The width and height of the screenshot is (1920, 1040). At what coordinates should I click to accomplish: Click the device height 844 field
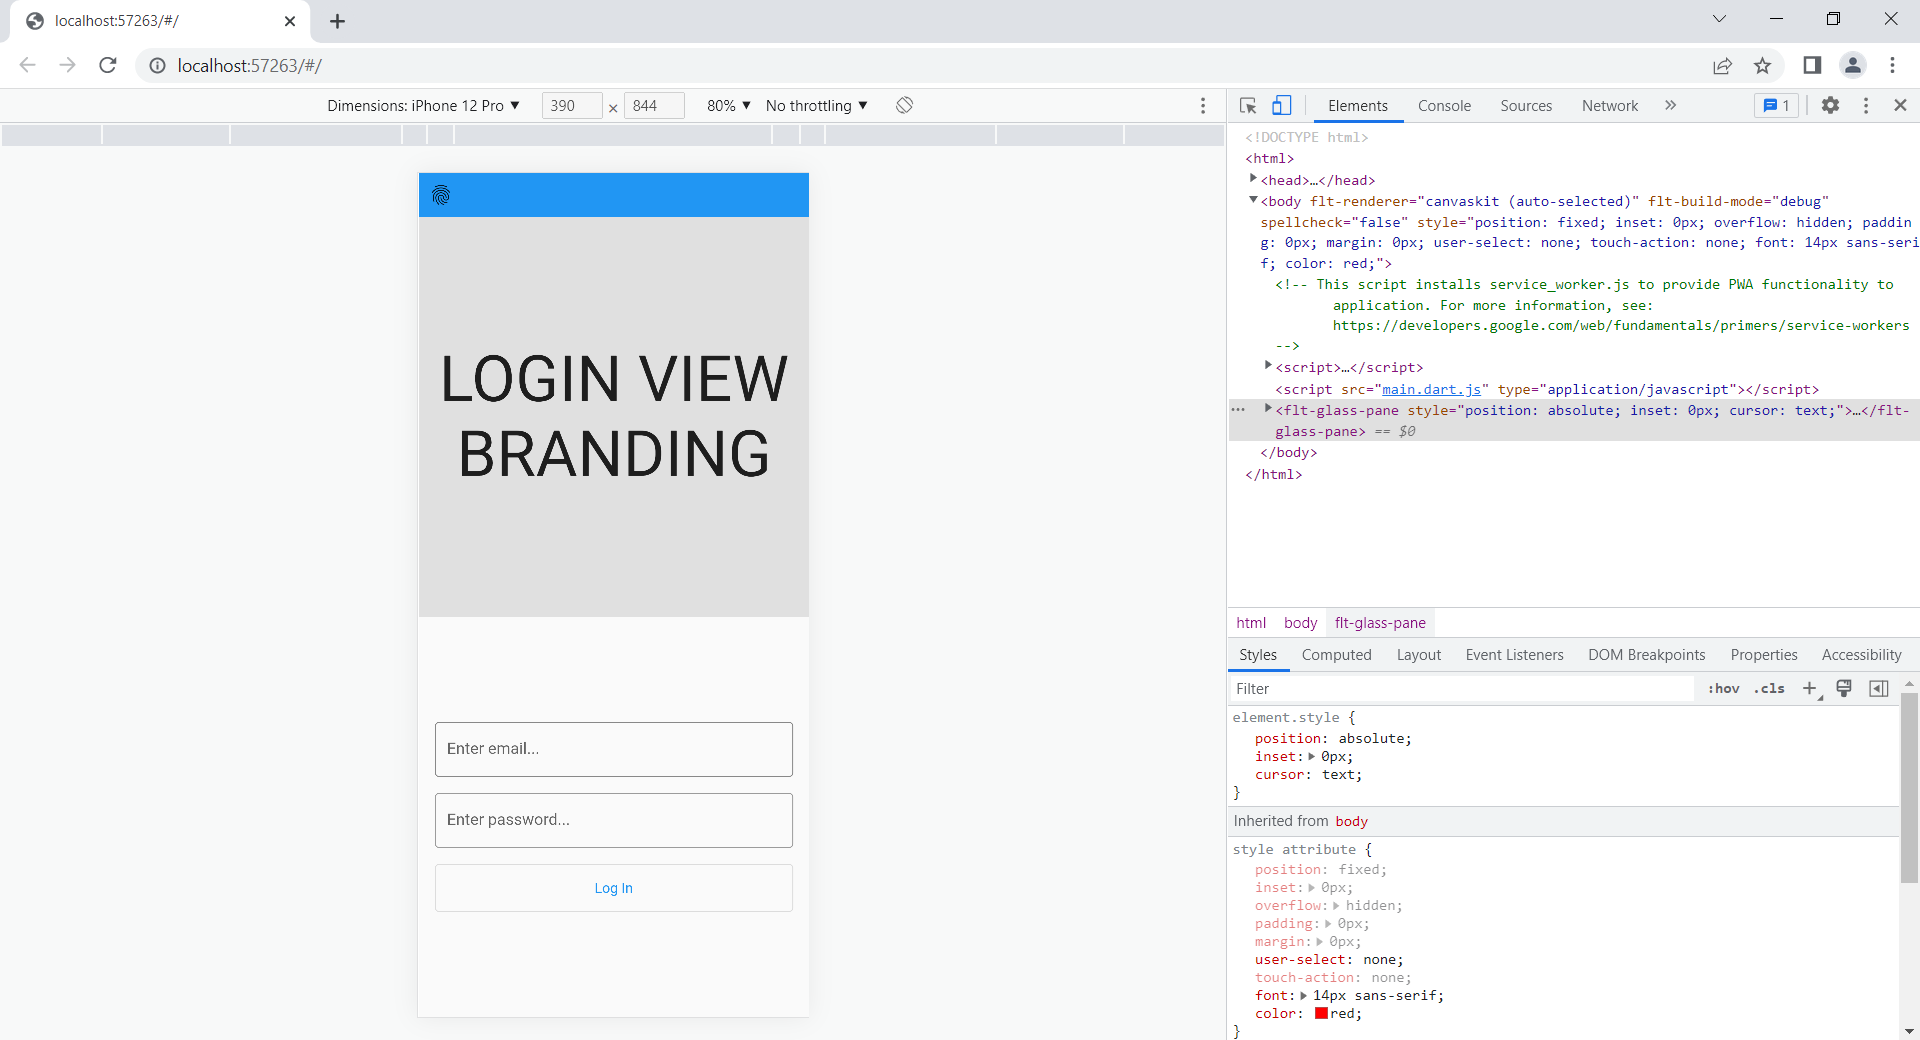pos(654,105)
